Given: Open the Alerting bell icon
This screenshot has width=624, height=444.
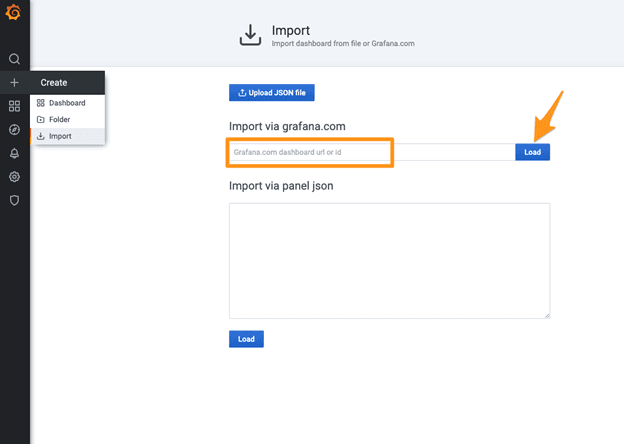Looking at the screenshot, I should [14, 153].
